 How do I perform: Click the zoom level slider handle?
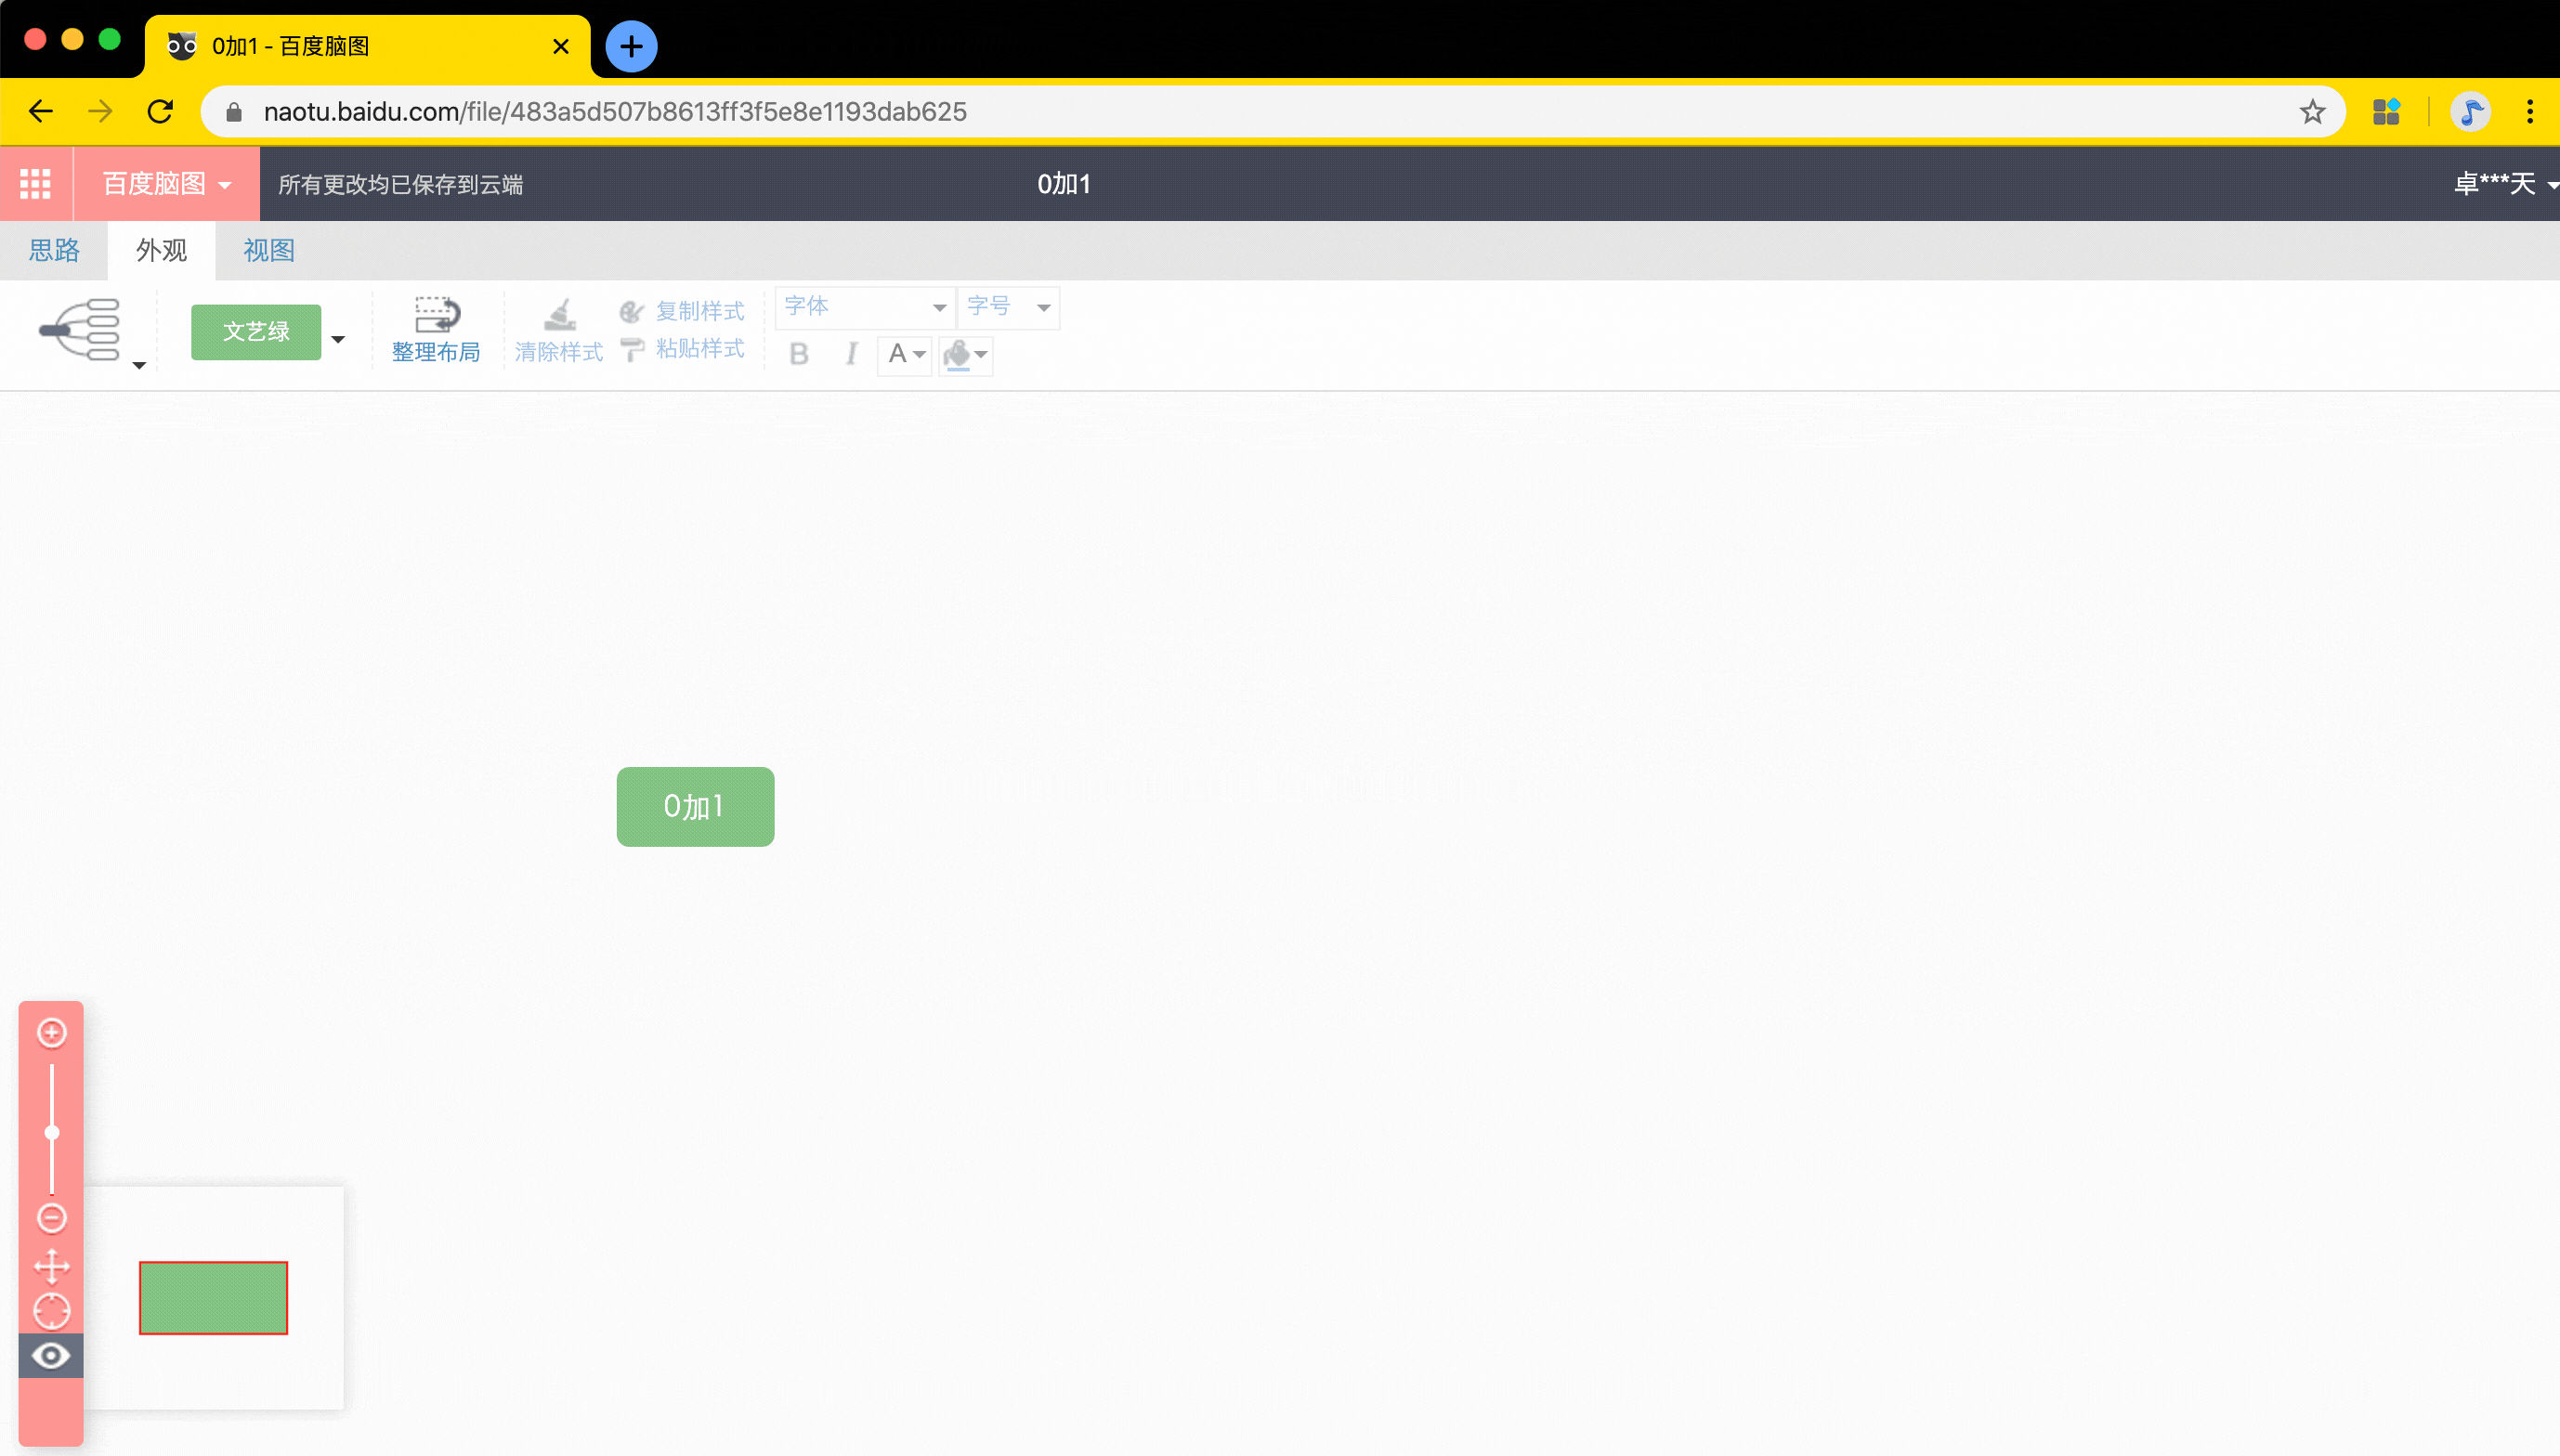[52, 1132]
